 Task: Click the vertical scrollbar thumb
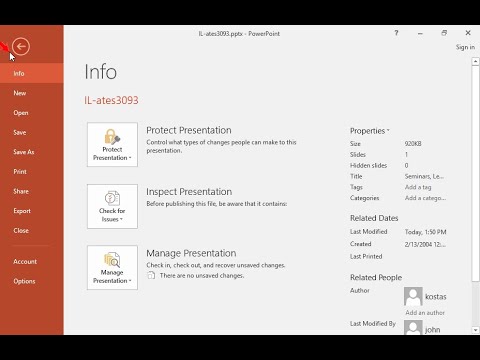[x=475, y=173]
